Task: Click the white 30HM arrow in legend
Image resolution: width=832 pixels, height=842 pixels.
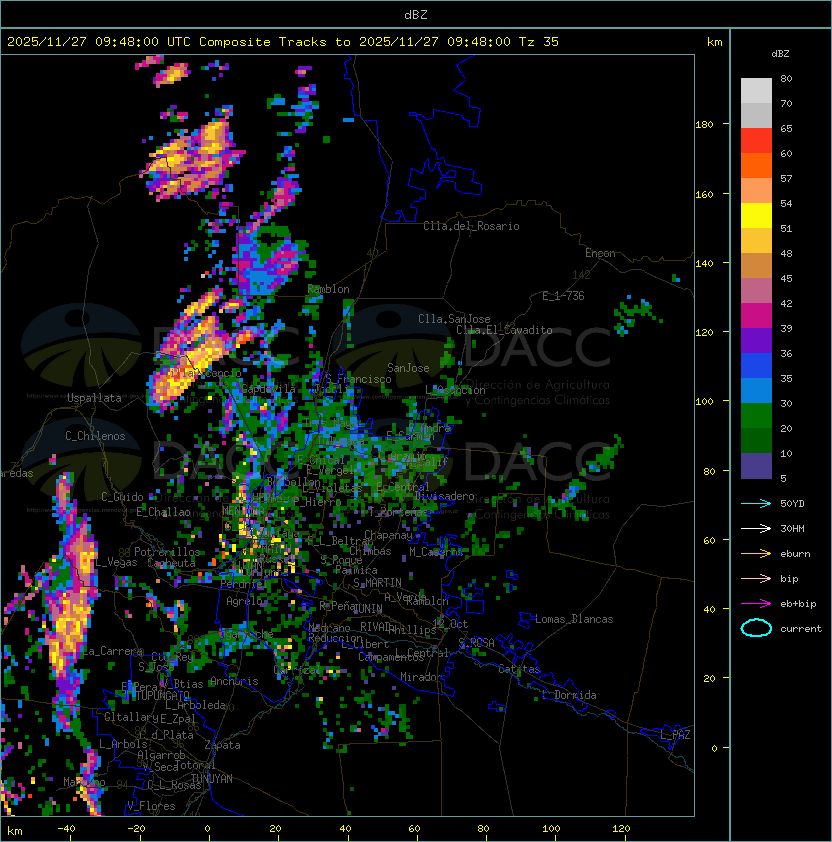Action: [756, 528]
